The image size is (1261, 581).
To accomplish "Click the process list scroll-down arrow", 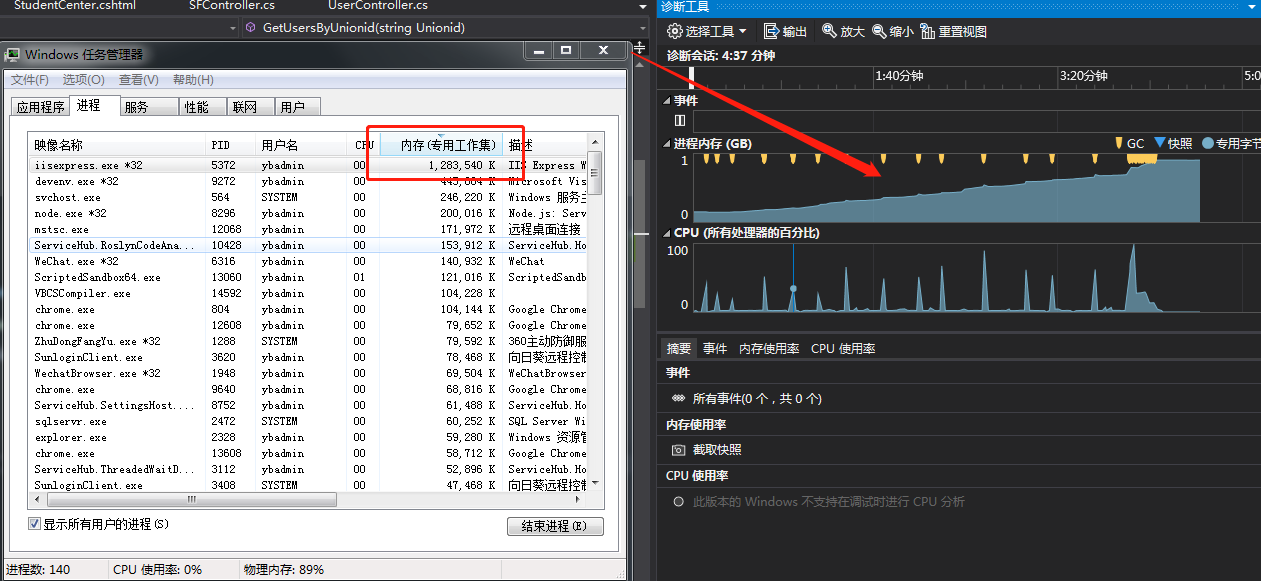I will pyautogui.click(x=595, y=484).
